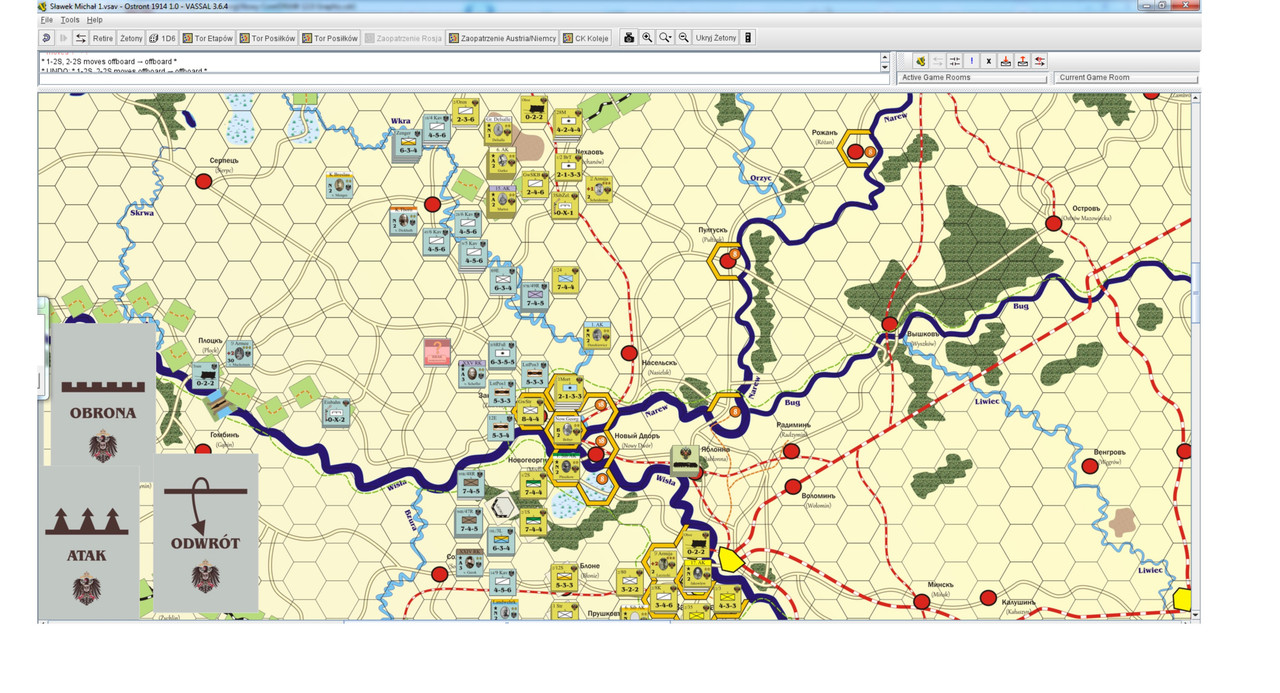Open the Tools menu
Screen dimensions: 1280x693
(69, 20)
